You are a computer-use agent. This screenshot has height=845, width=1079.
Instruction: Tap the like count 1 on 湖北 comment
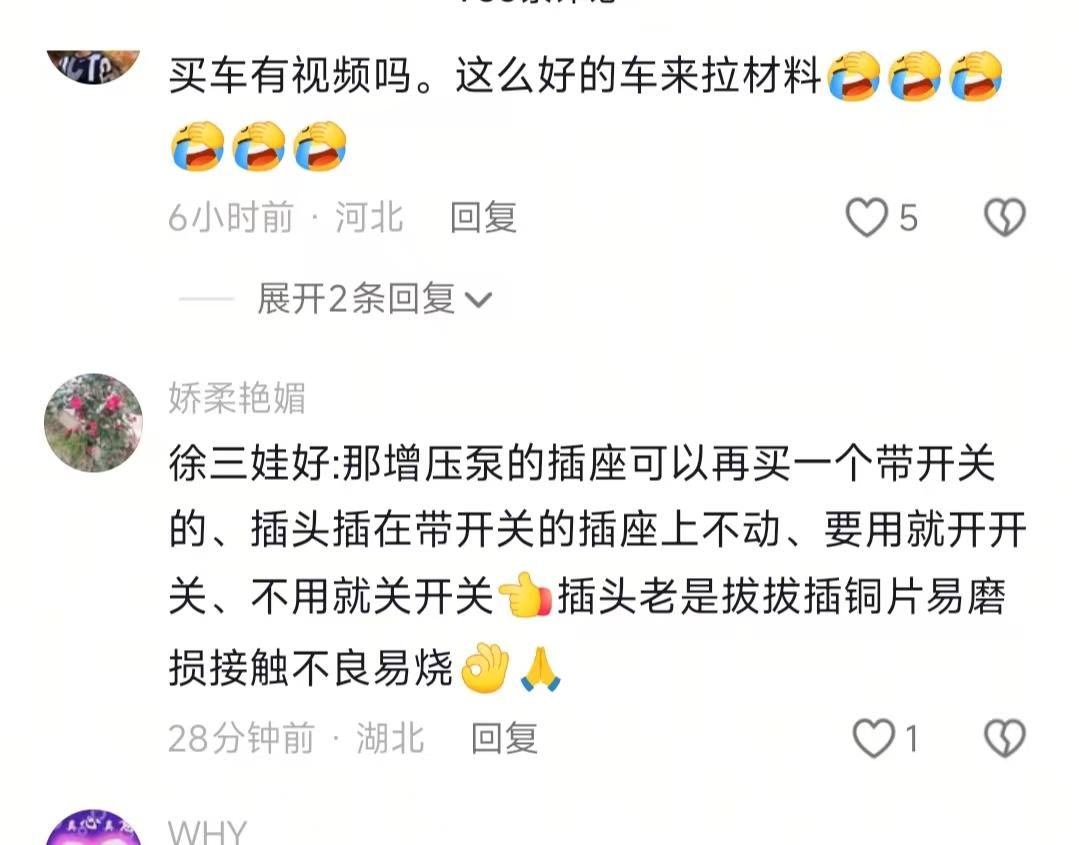click(x=912, y=739)
